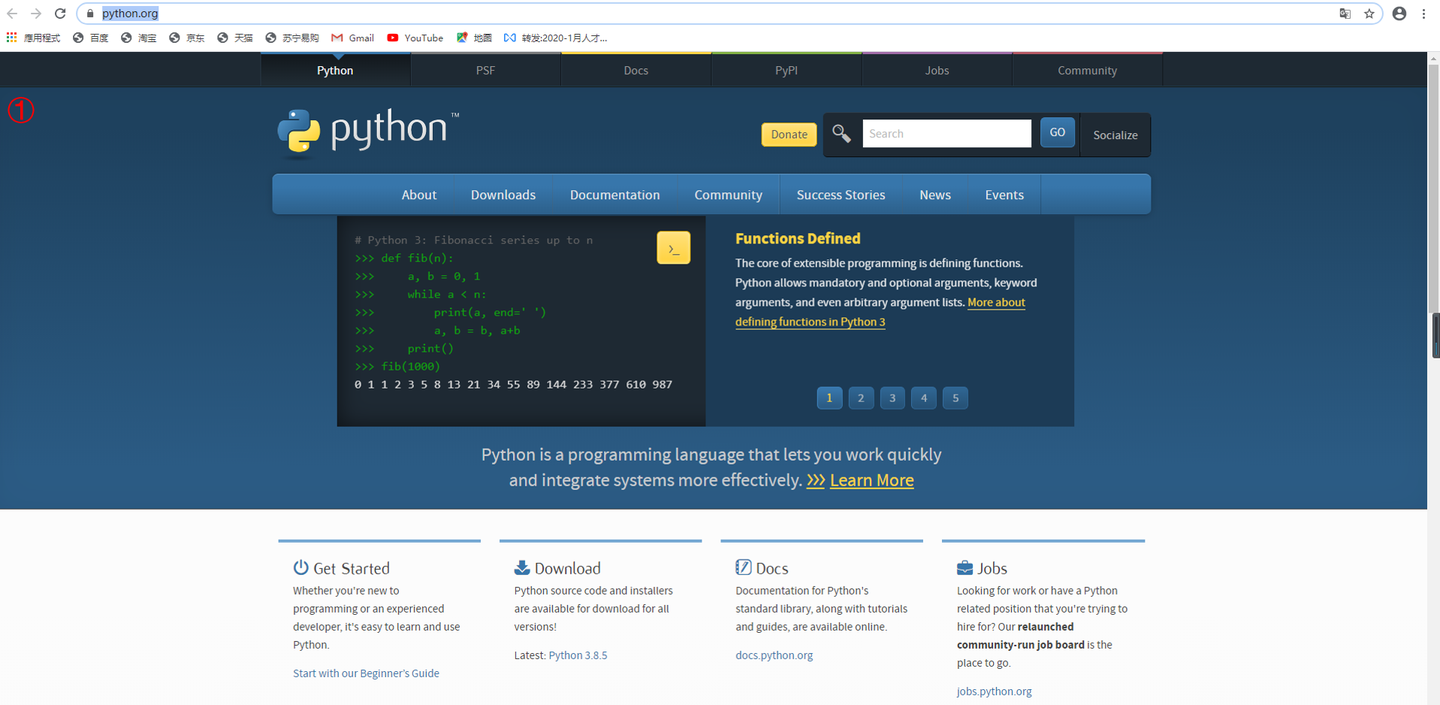Show slide 4 of the code carousel
1440x705 pixels.
pos(924,398)
